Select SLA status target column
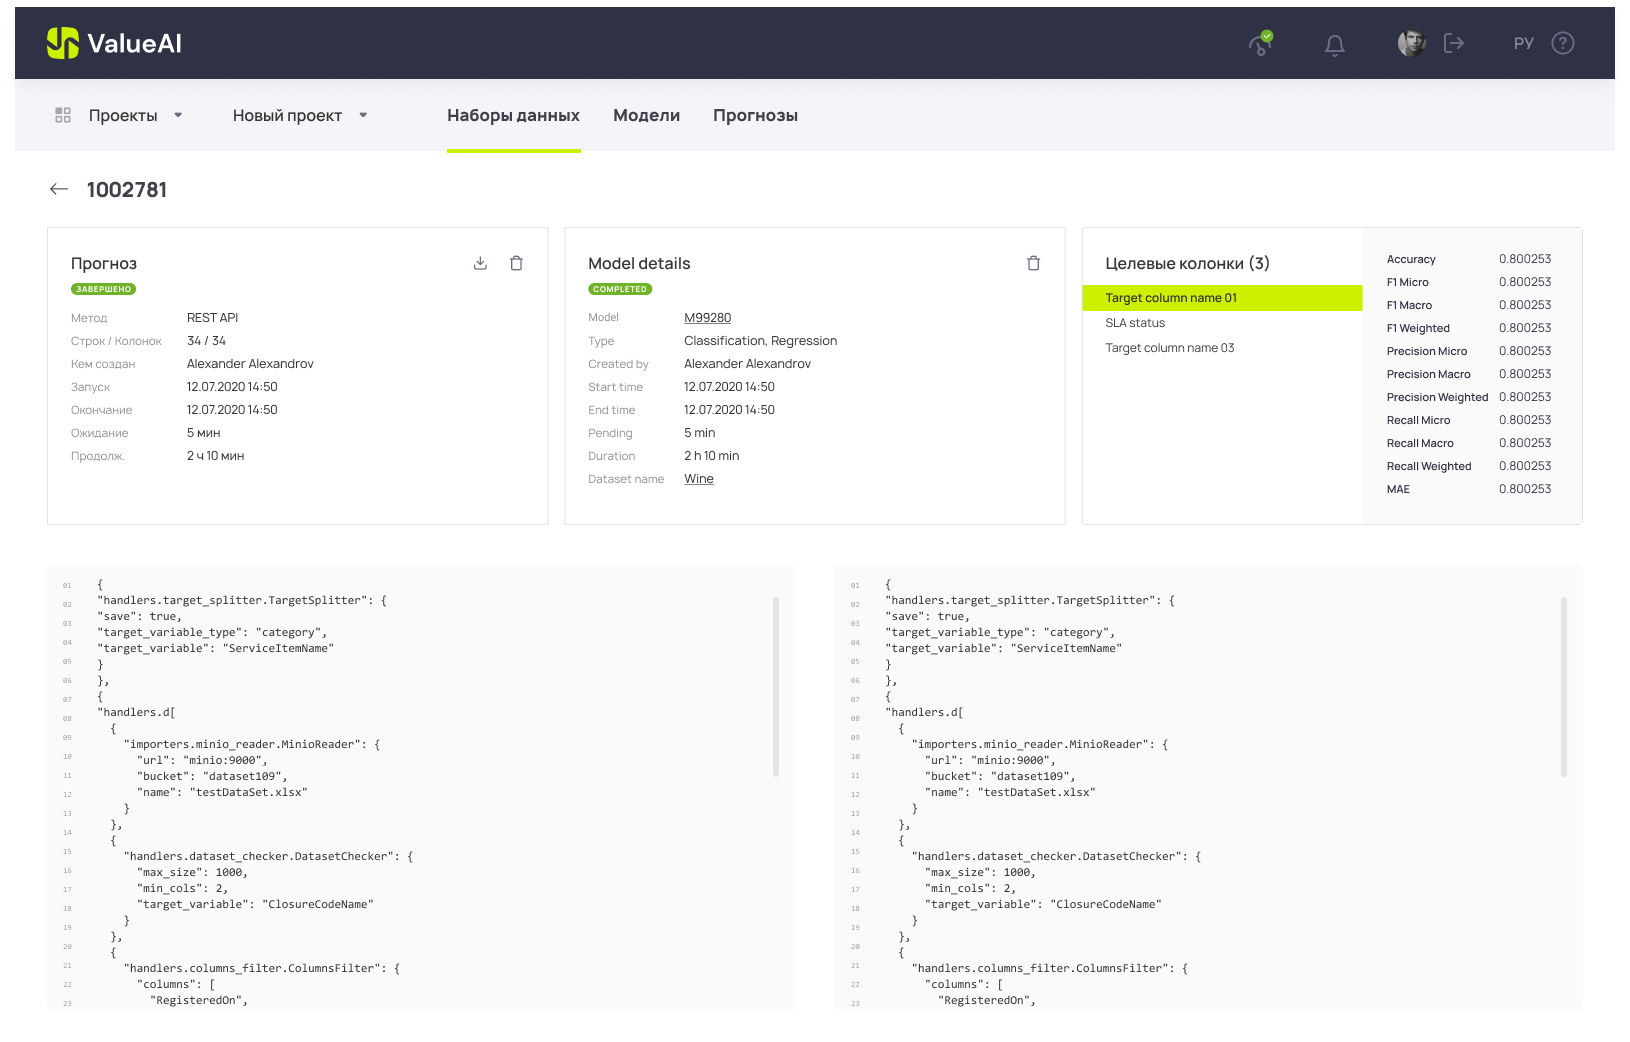This screenshot has width=1630, height=1042. coord(1135,323)
